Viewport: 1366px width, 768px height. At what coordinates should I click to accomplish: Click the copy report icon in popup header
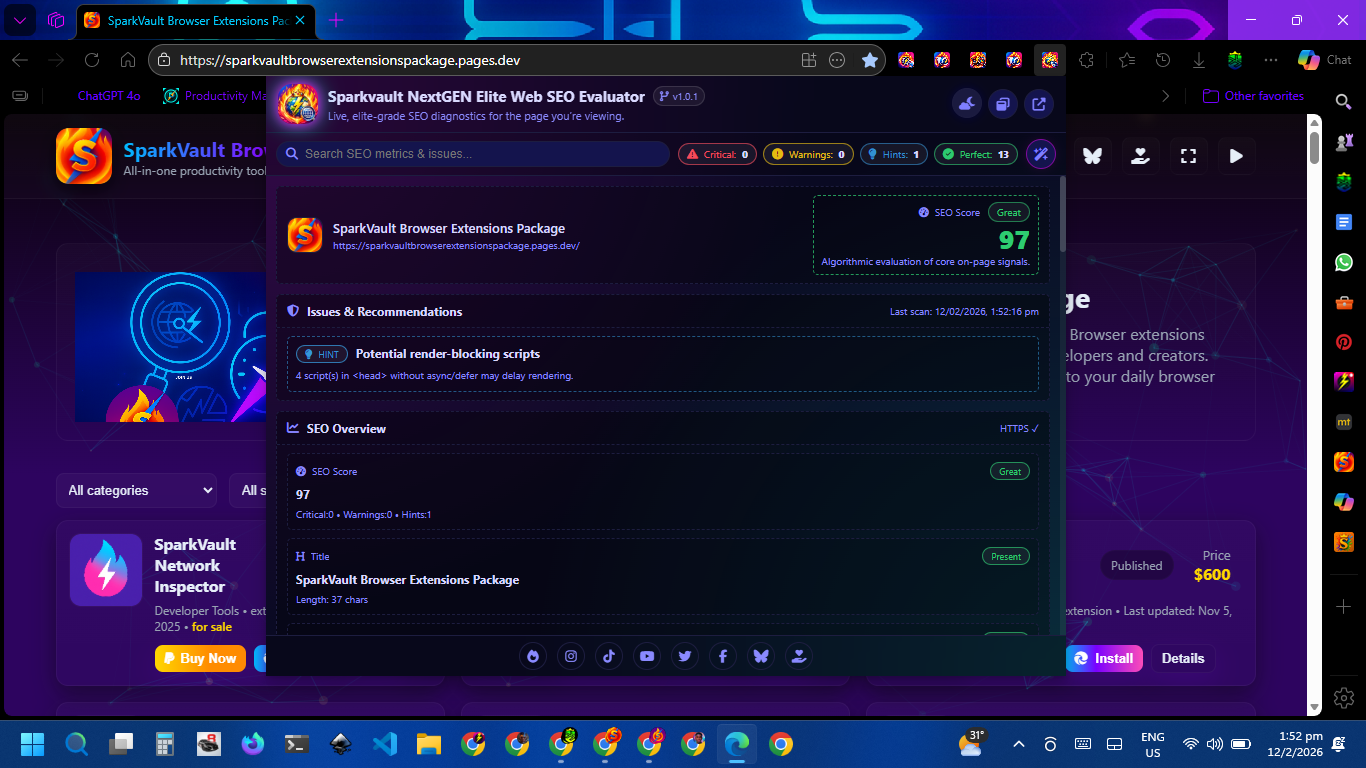(1003, 103)
